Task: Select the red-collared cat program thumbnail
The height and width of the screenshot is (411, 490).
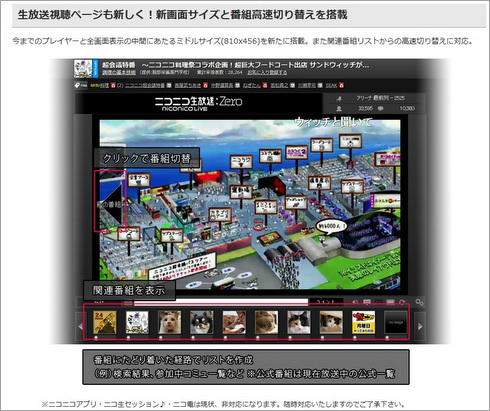Action: point(169,322)
